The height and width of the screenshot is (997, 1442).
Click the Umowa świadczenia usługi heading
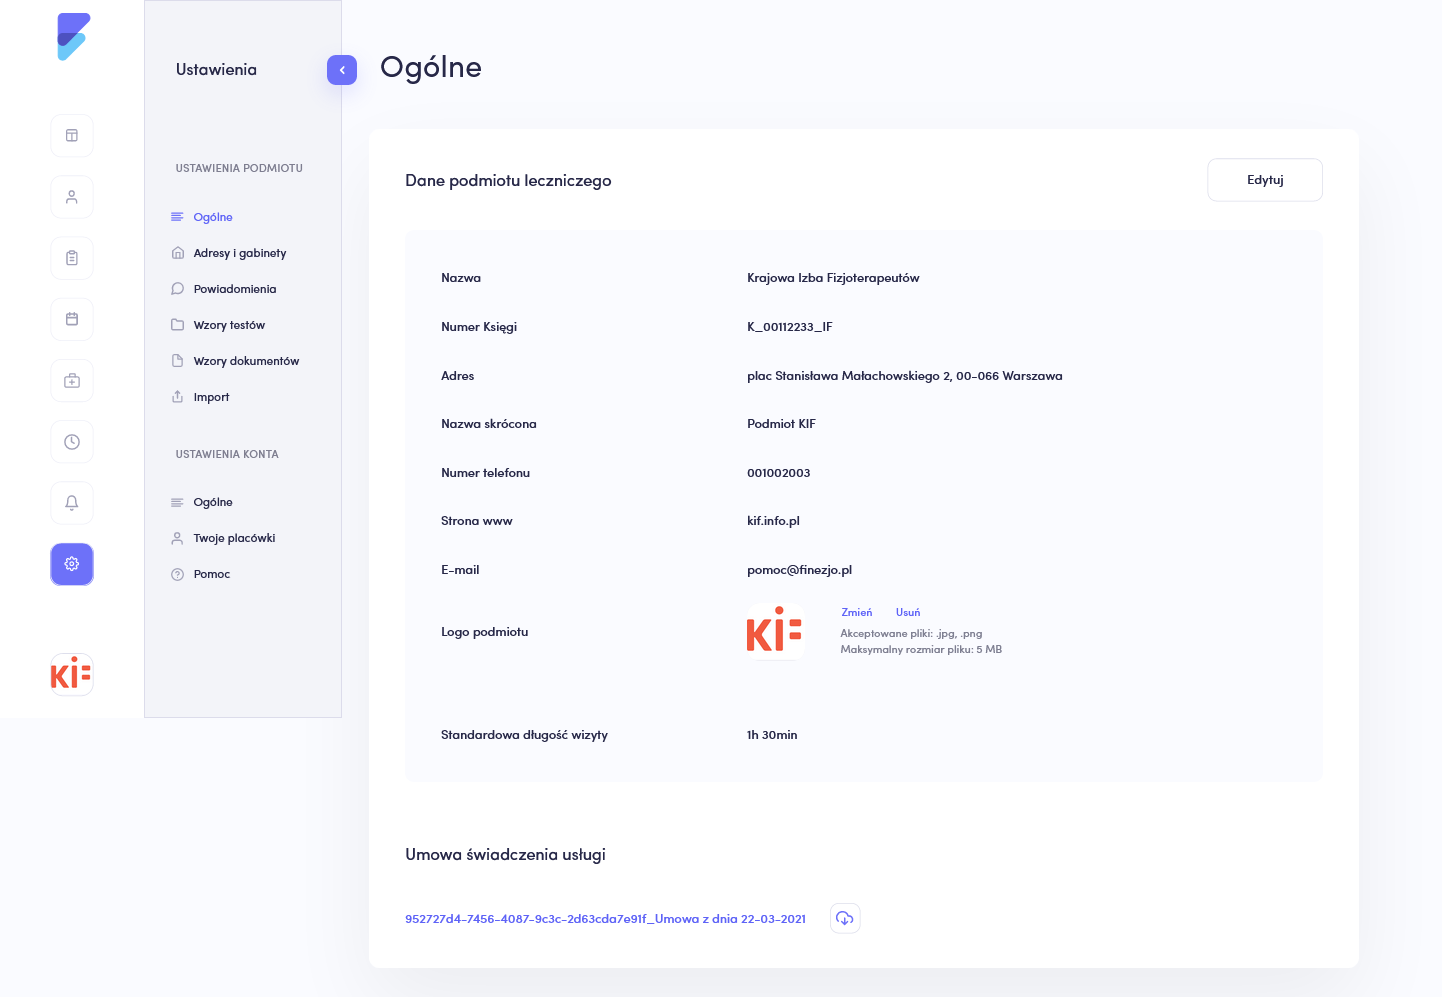[505, 855]
